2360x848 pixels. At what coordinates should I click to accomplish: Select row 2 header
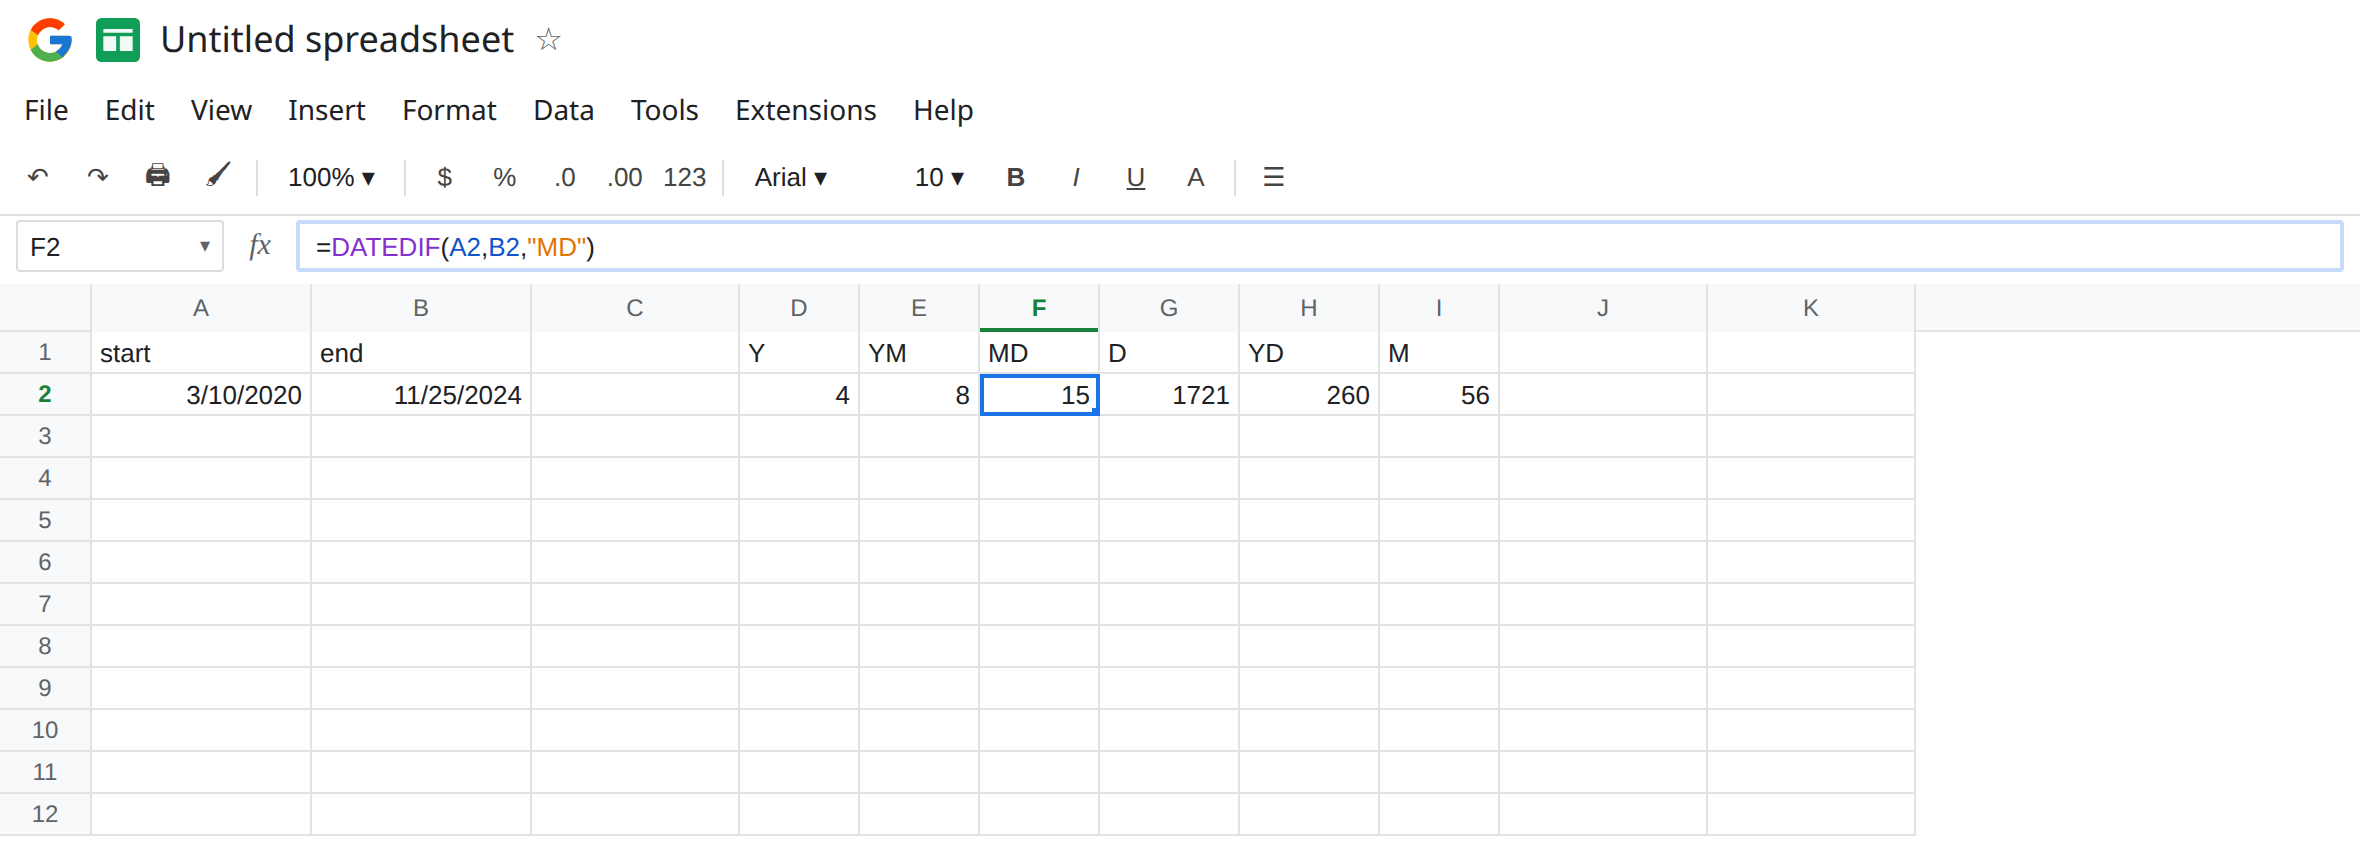point(45,394)
